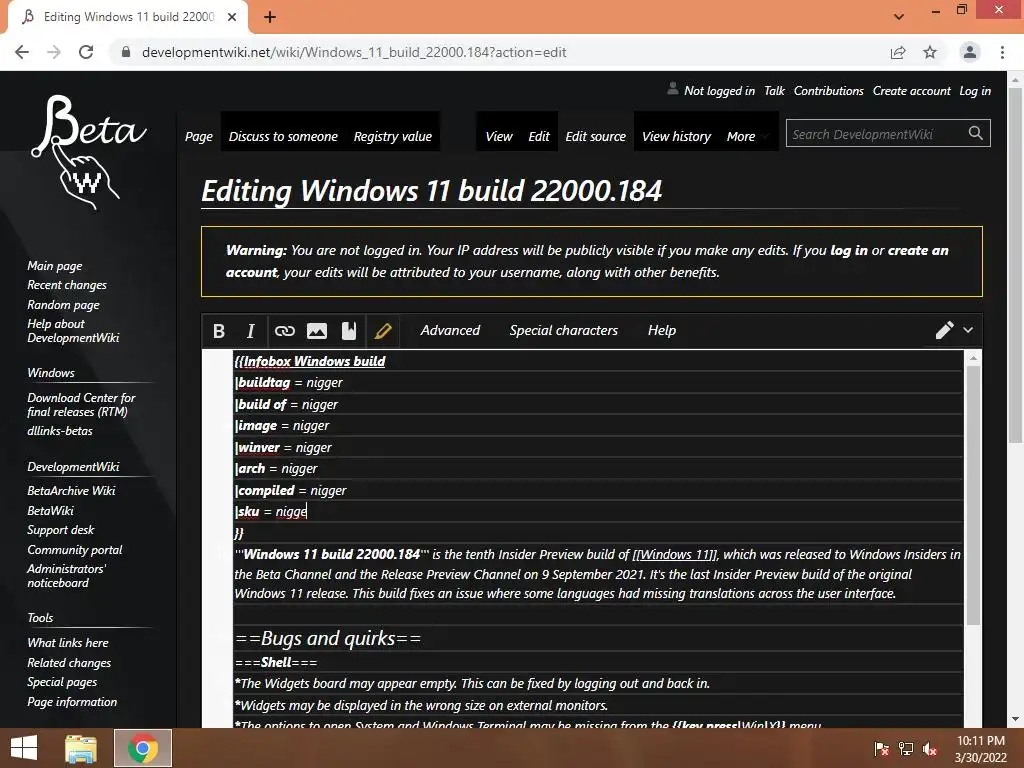Open the View history tab
1024x768 pixels.
[676, 136]
